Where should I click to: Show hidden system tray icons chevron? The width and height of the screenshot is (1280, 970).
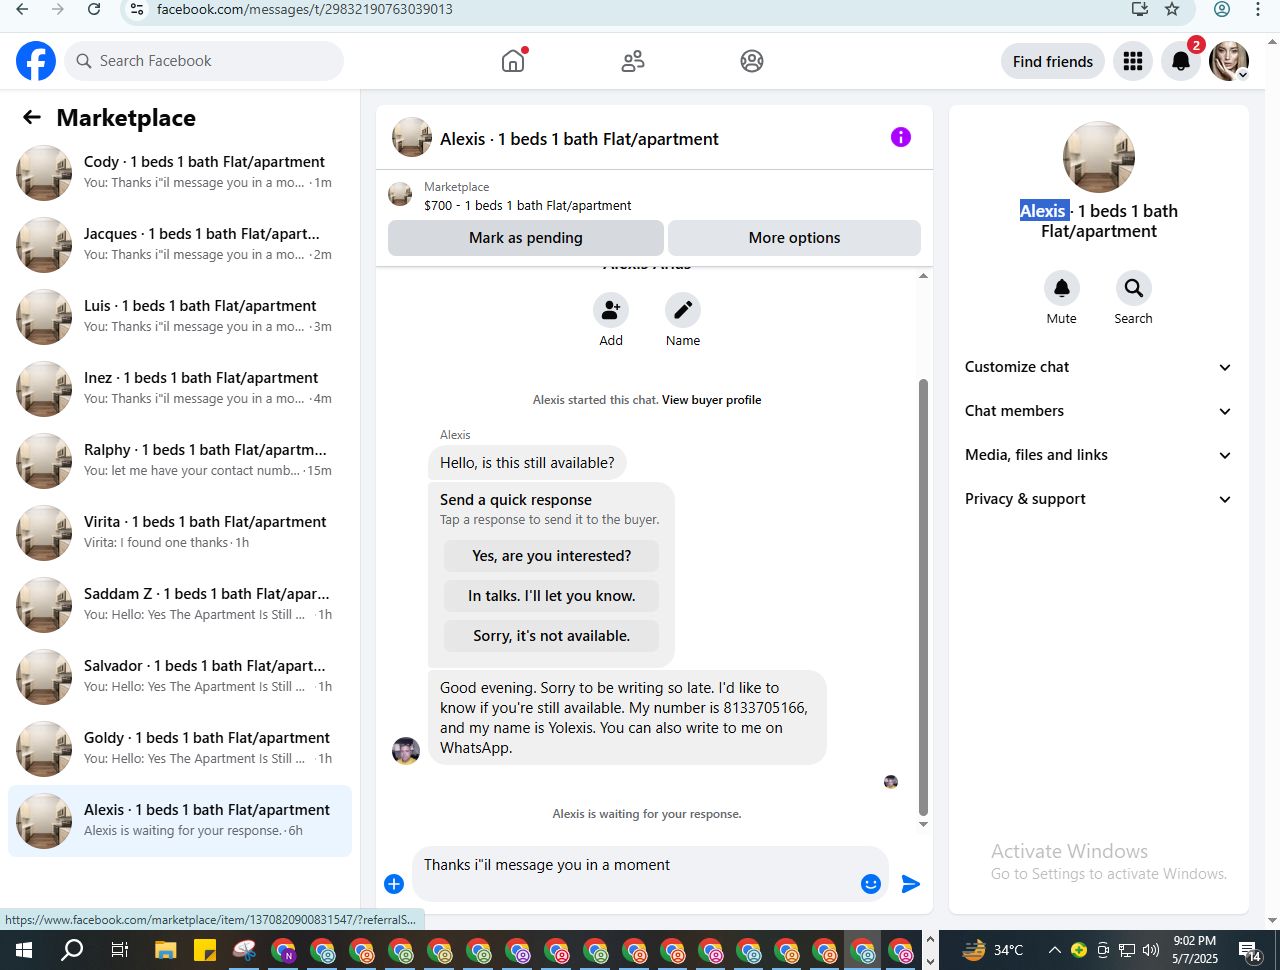click(x=1054, y=950)
